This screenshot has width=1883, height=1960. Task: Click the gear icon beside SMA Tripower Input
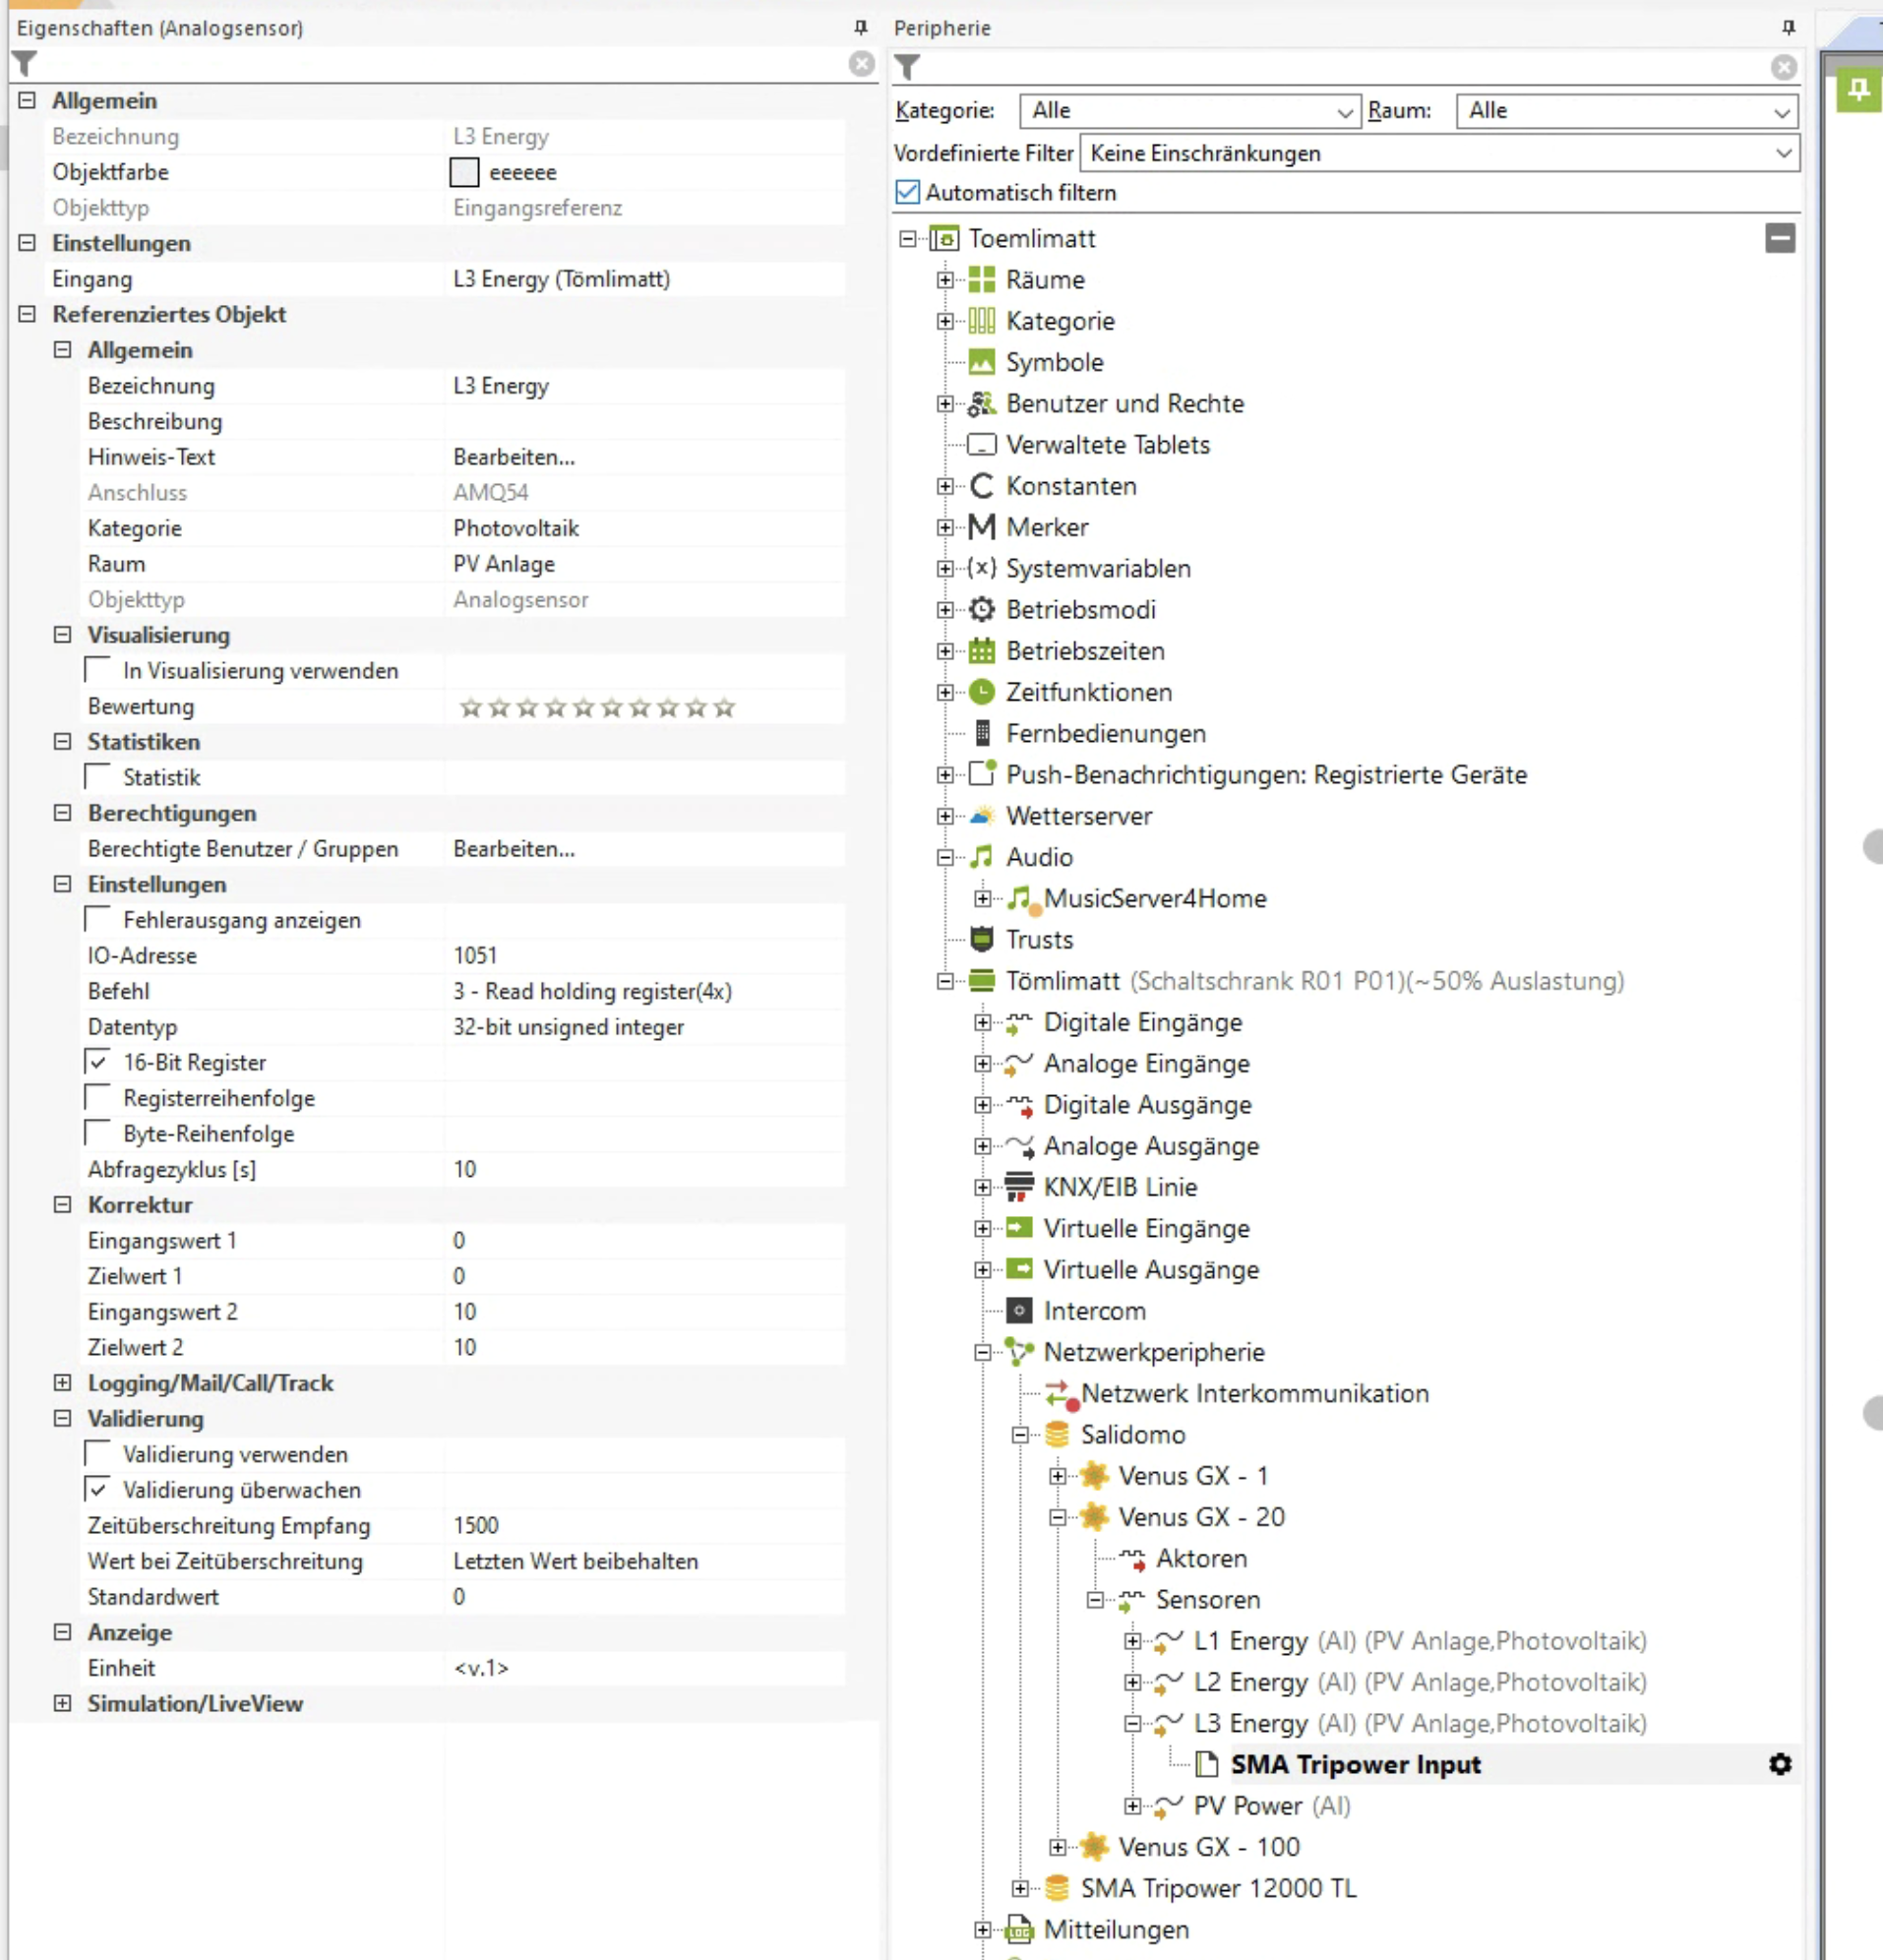pos(1779,1764)
